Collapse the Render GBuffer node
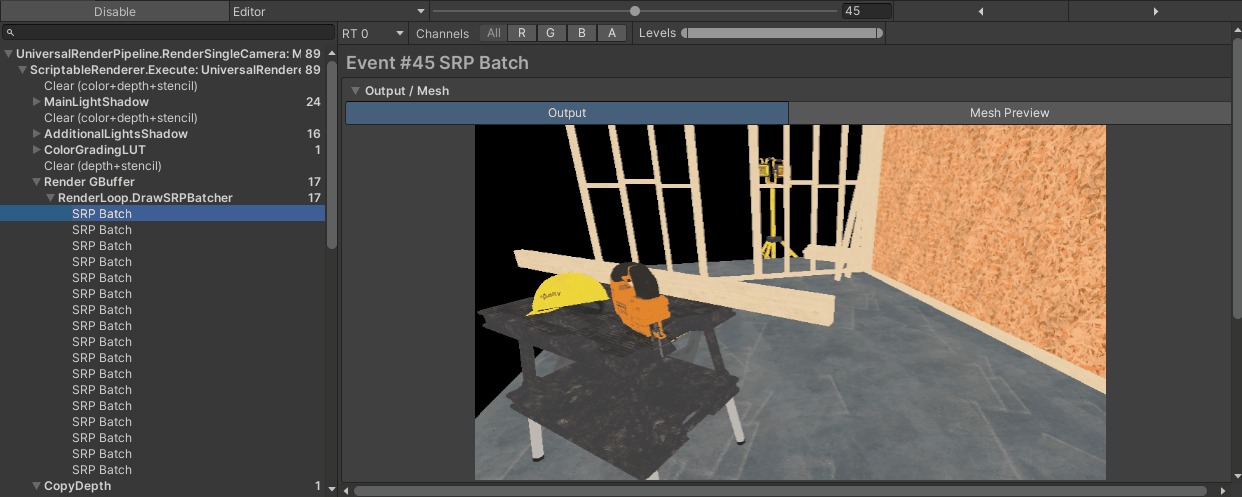1242x497 pixels. [x=37, y=182]
